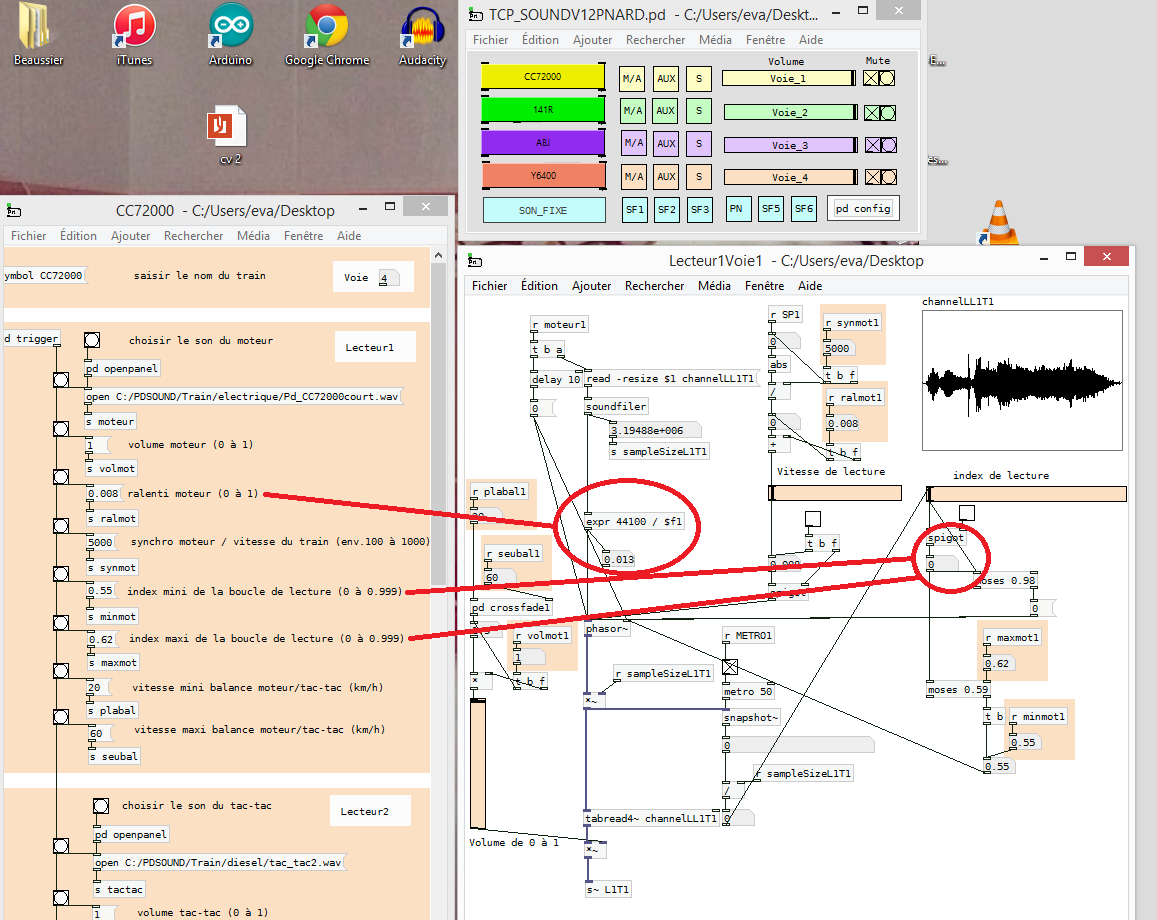Open Fenêtre menu in TCP_SOUNDV12PNARD window
This screenshot has width=1157, height=920.
765,40
